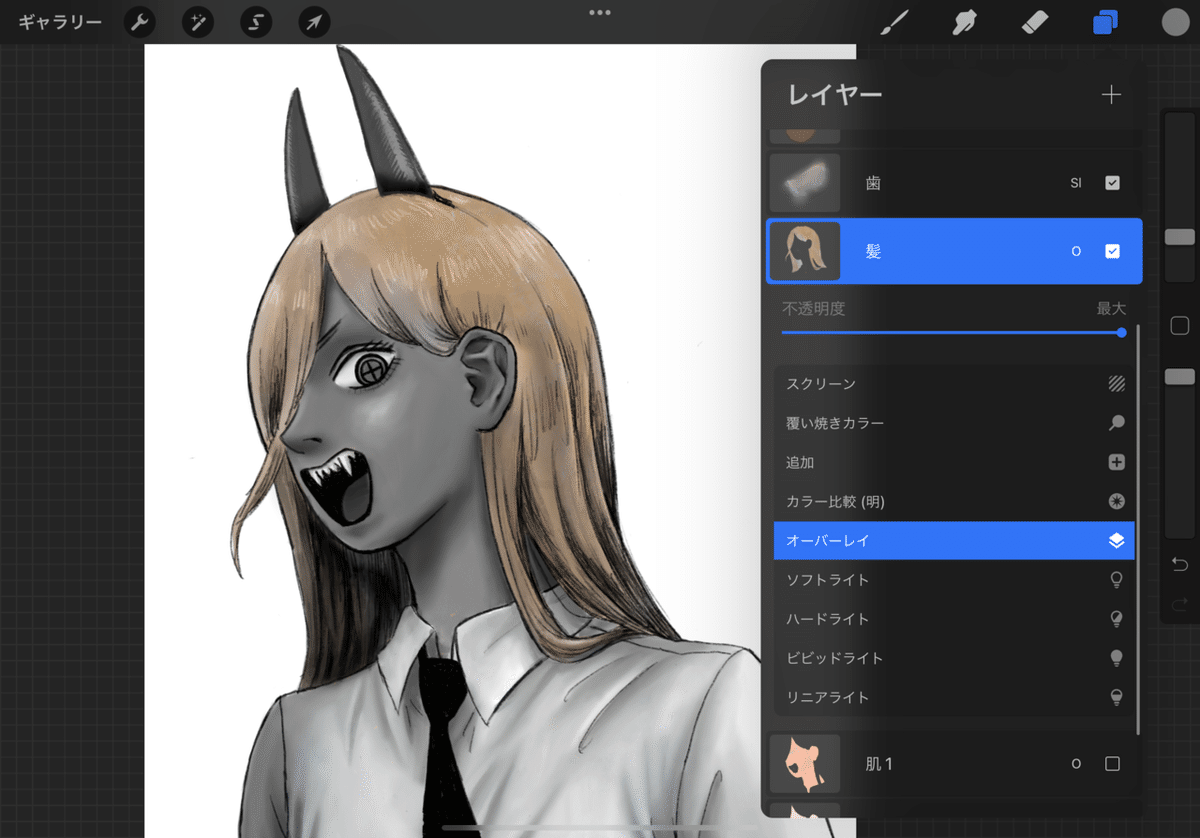Viewport: 1200px width, 838px height.
Task: Undo with the sidebar undo arrow
Action: (1179, 565)
